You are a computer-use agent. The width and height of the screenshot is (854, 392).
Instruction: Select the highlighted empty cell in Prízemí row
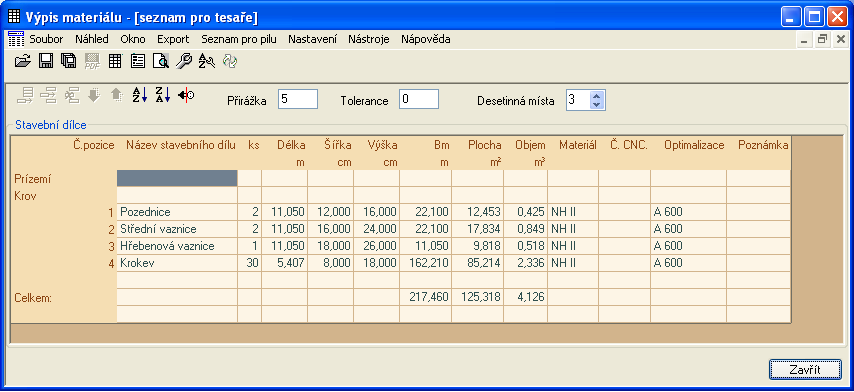[x=177, y=178]
